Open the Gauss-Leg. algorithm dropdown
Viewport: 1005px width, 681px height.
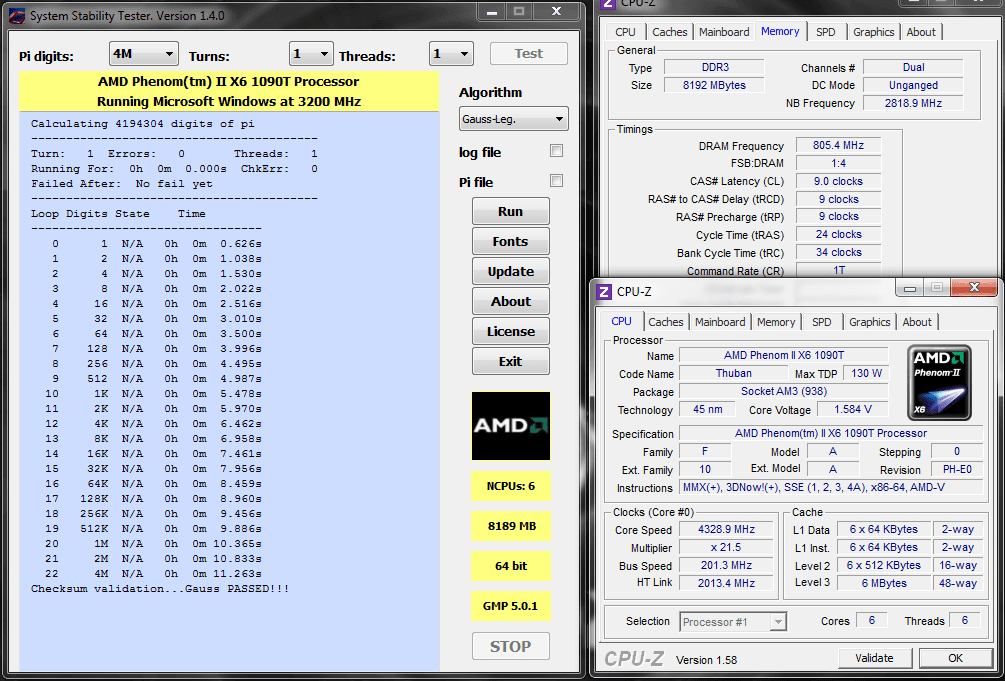click(513, 119)
